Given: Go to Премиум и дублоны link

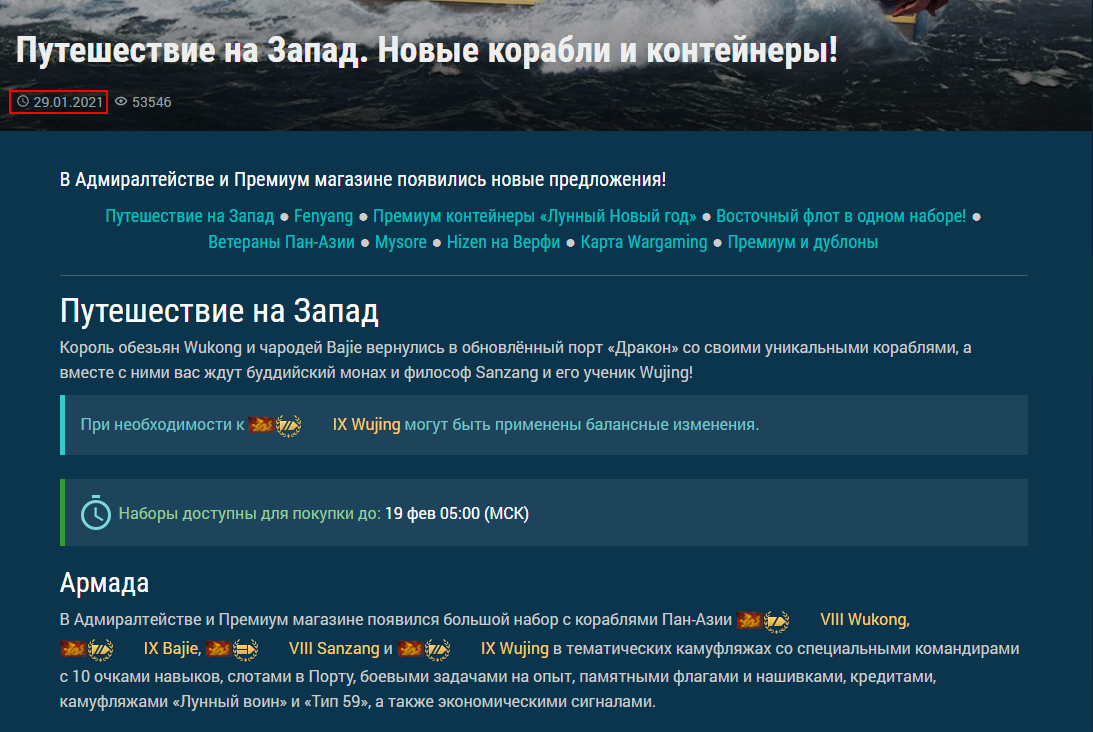Looking at the screenshot, I should [x=803, y=242].
